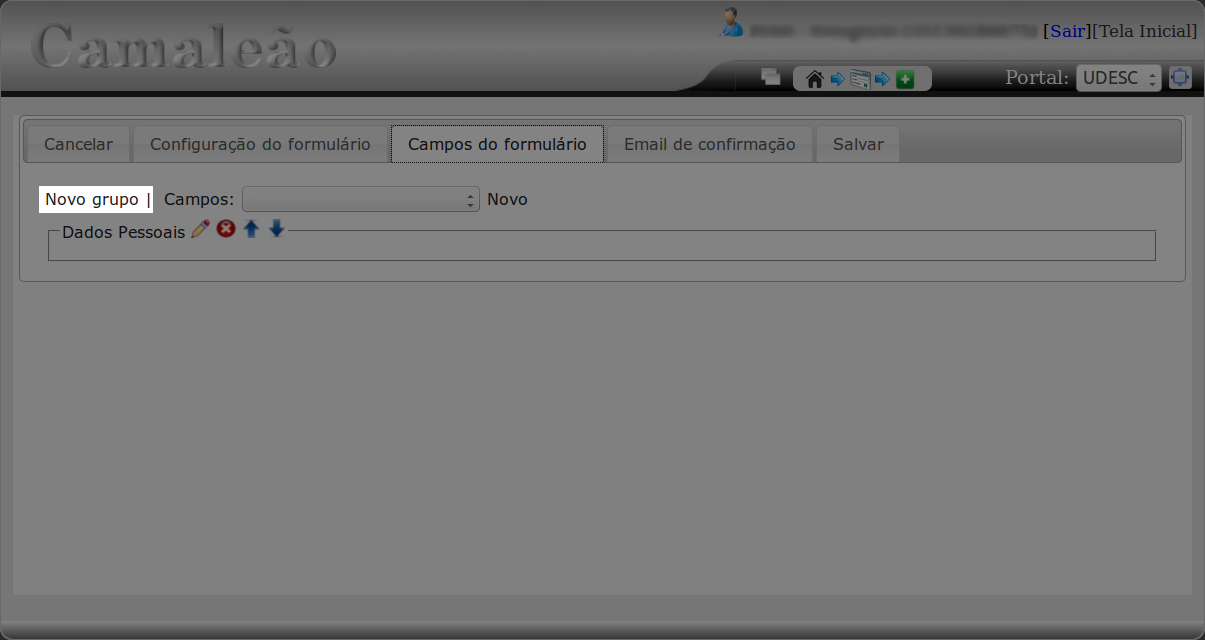
Task: Click the user avatar icon
Action: [x=732, y=22]
